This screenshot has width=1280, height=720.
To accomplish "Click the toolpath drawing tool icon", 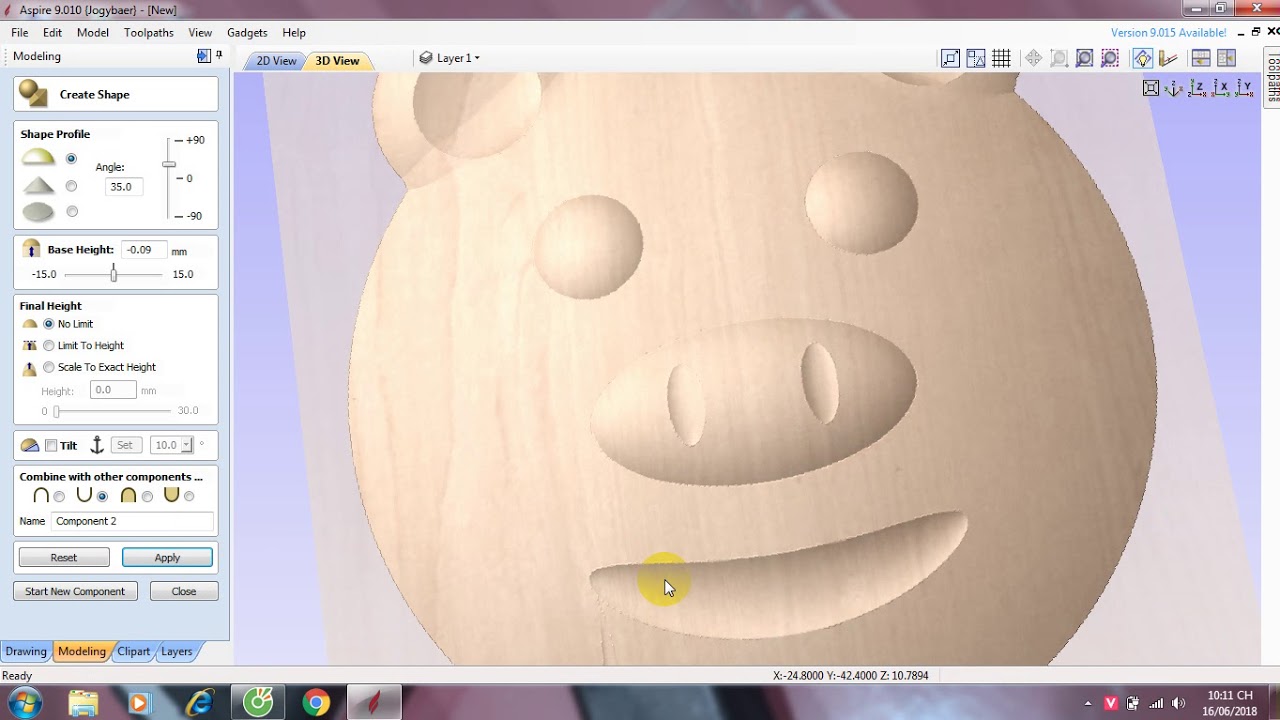I will [x=1168, y=58].
